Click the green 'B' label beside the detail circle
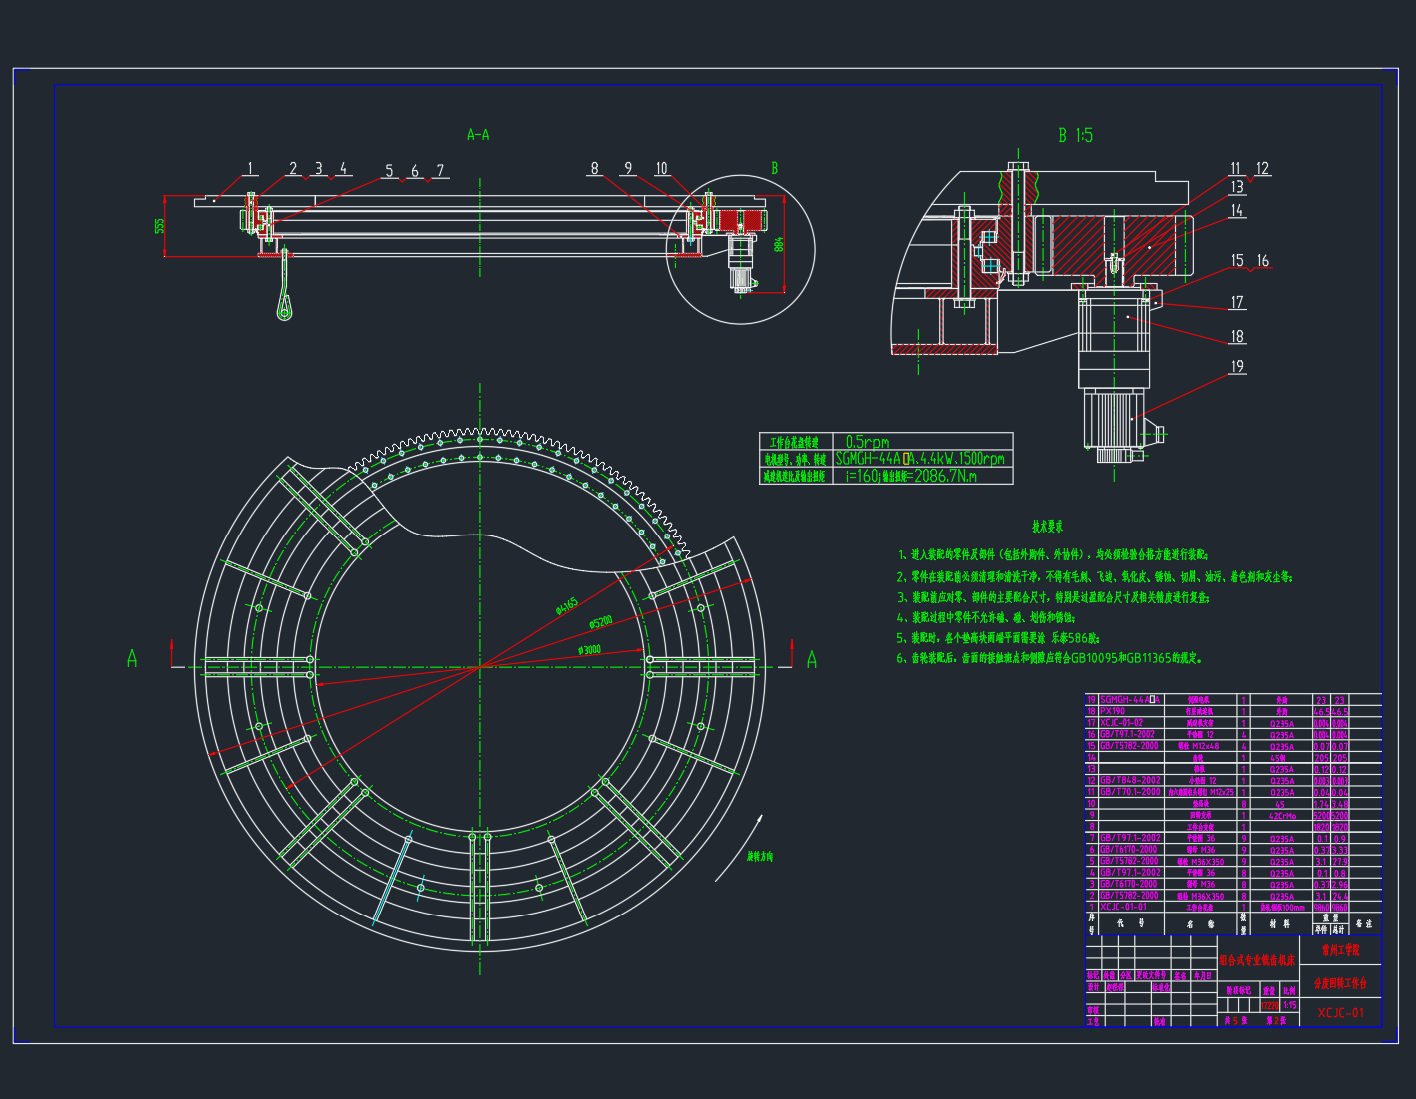The height and width of the screenshot is (1099, 1416). [x=774, y=169]
